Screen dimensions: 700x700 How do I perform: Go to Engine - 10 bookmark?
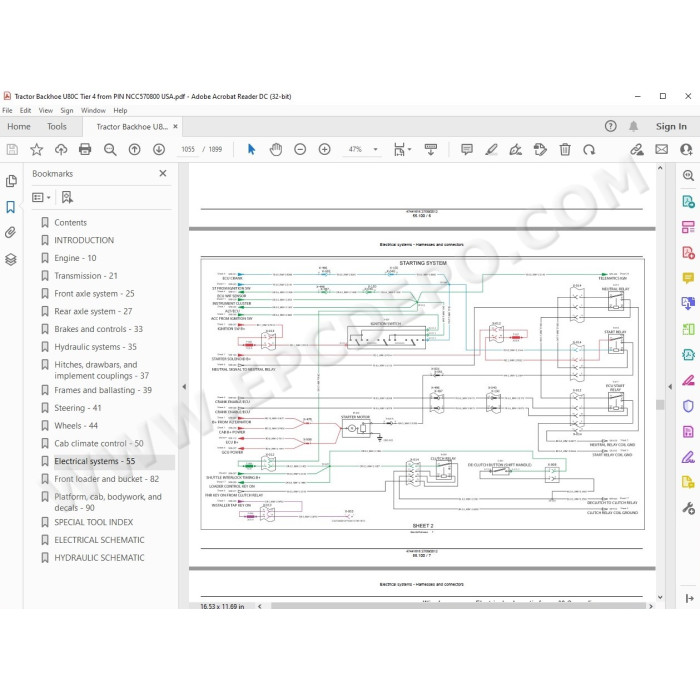75,258
